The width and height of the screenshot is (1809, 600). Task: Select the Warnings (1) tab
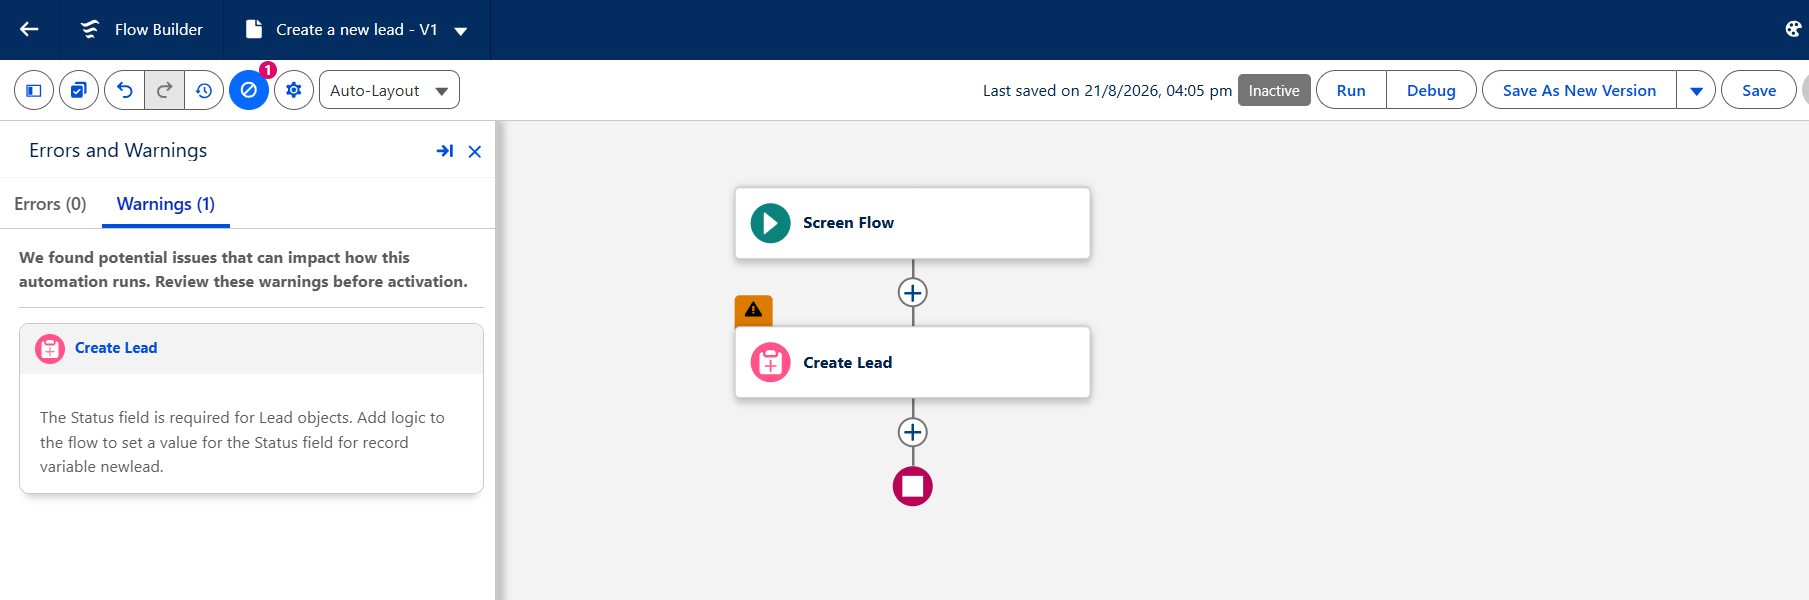[166, 204]
